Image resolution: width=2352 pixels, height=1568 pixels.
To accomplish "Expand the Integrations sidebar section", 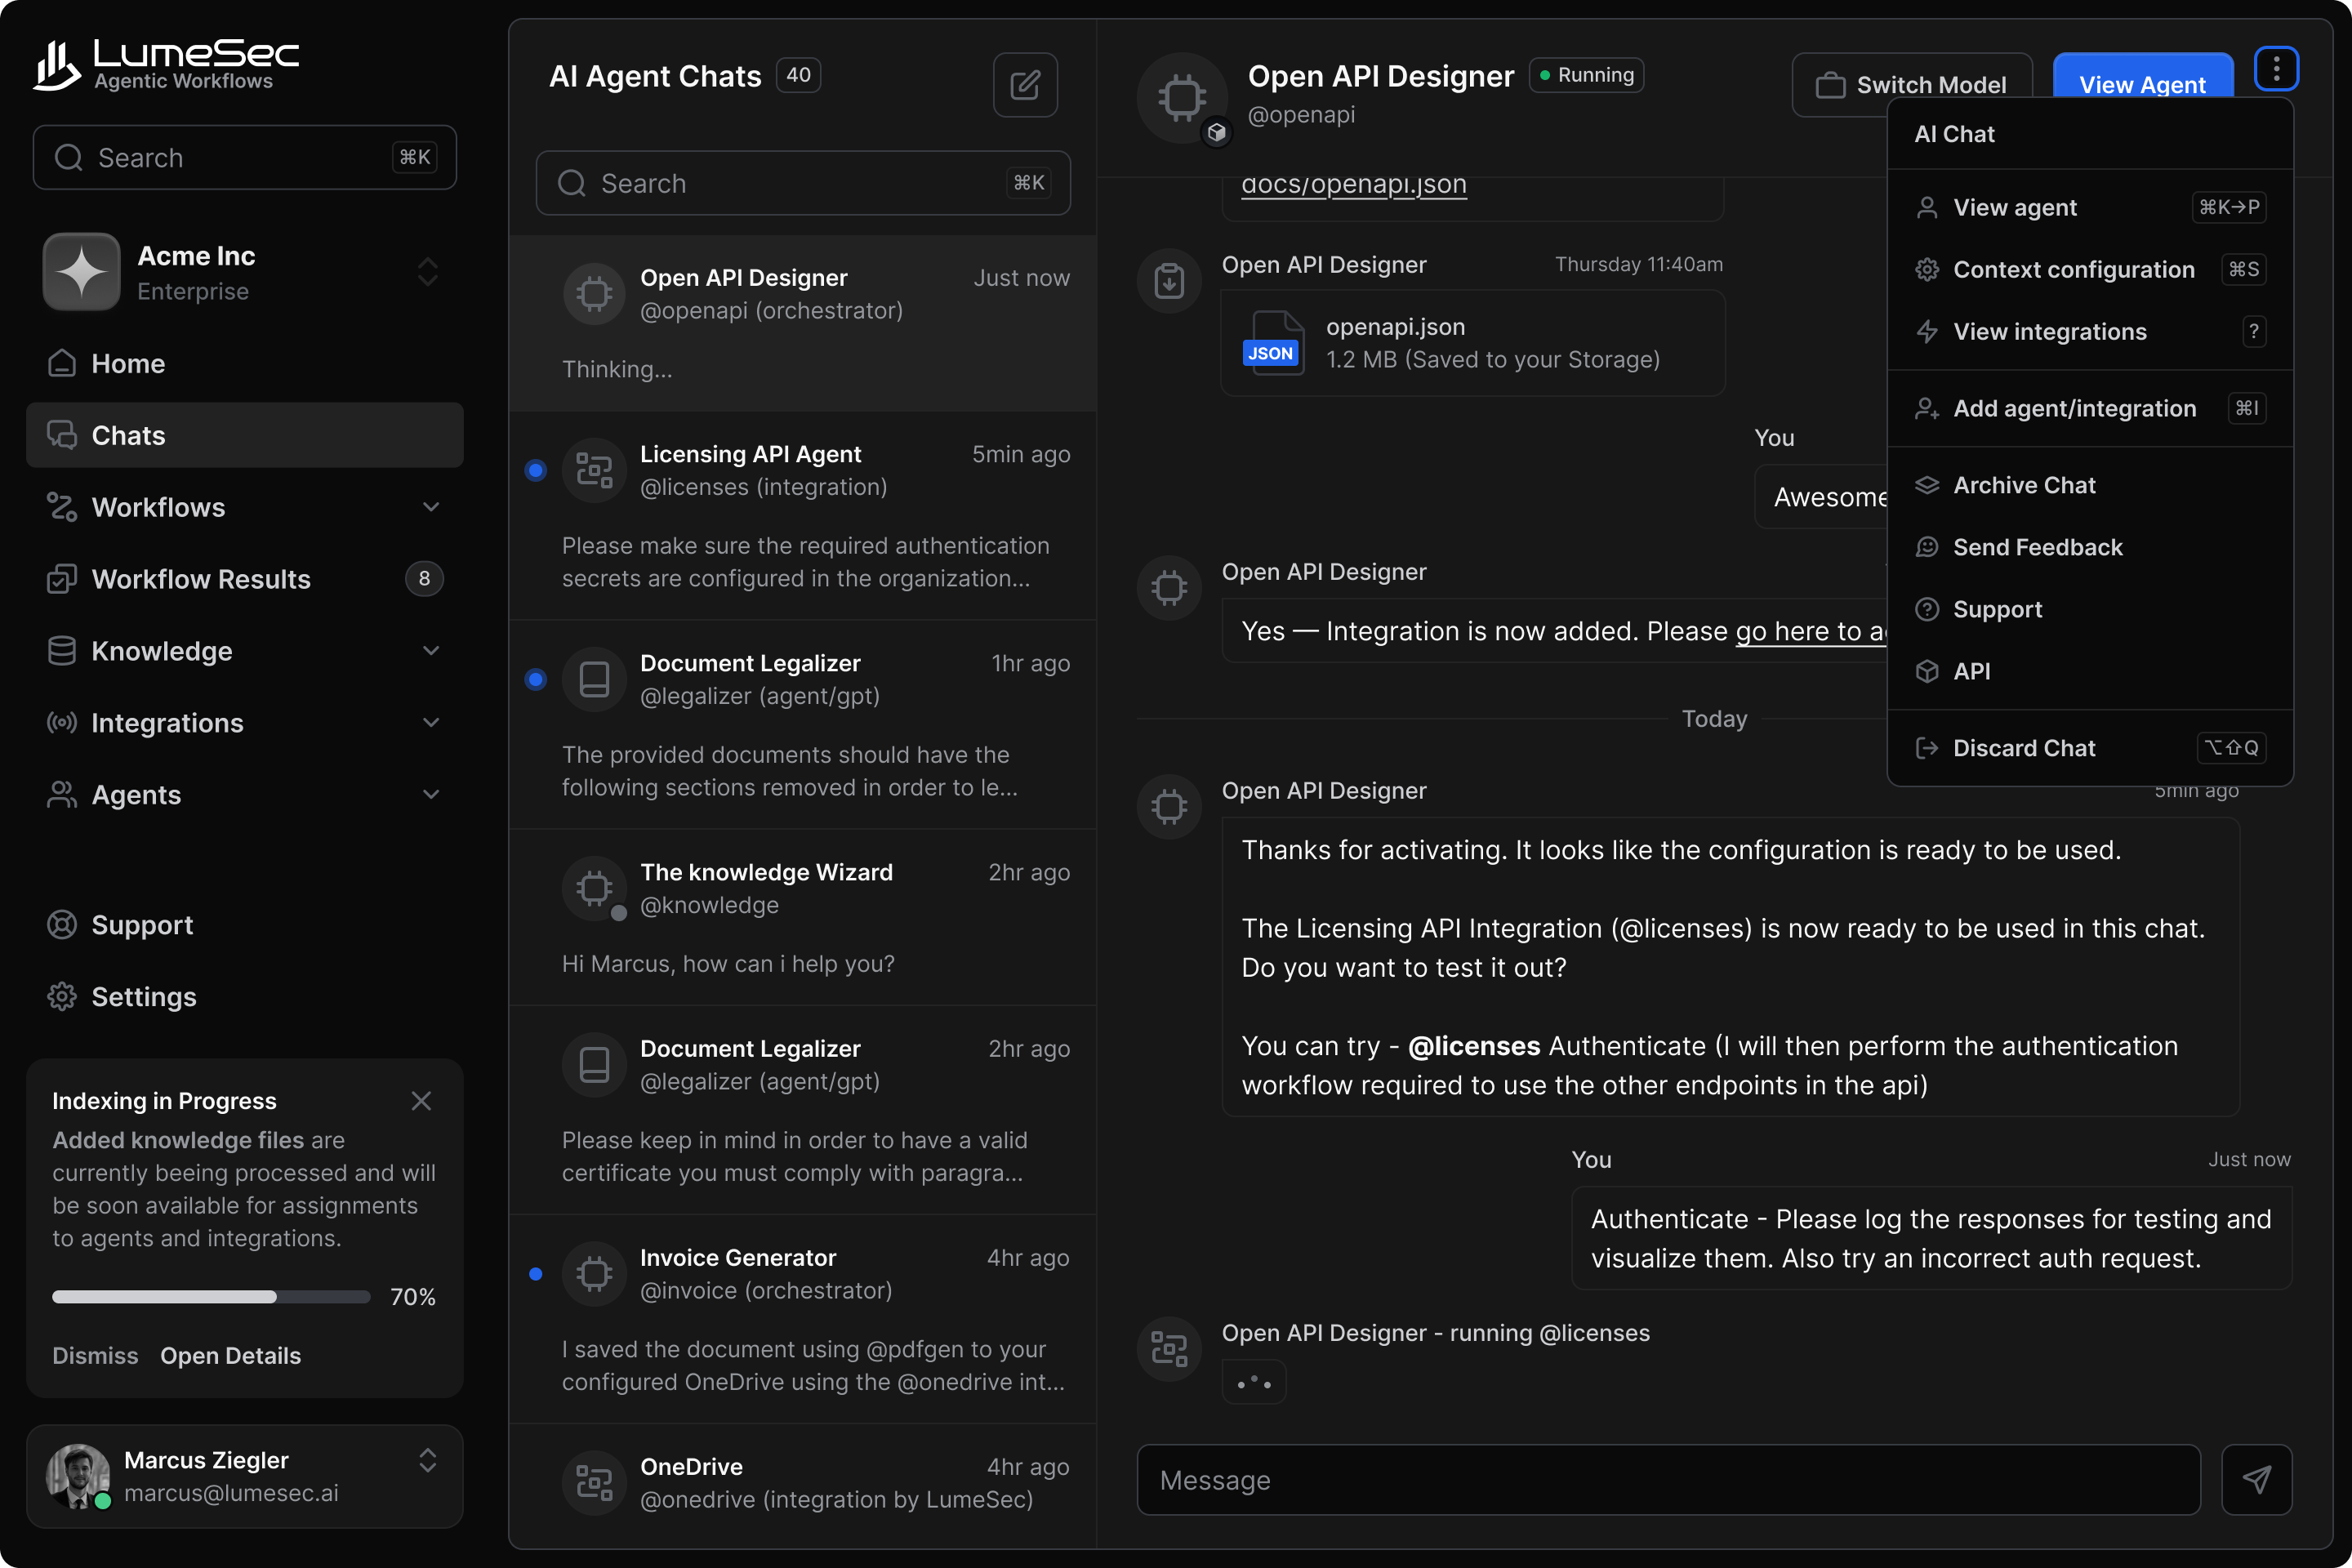I will point(431,723).
